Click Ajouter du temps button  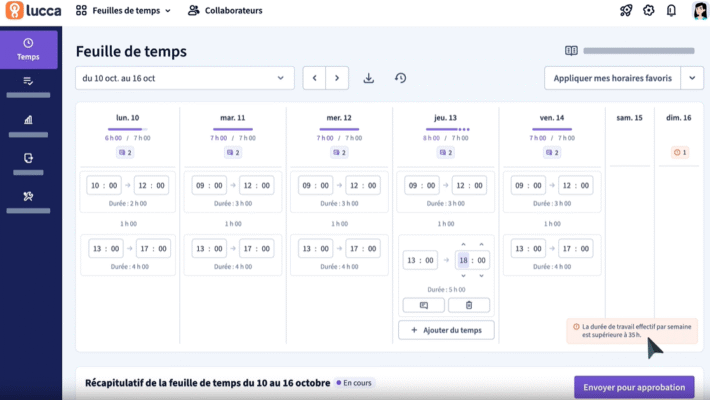[446, 330]
